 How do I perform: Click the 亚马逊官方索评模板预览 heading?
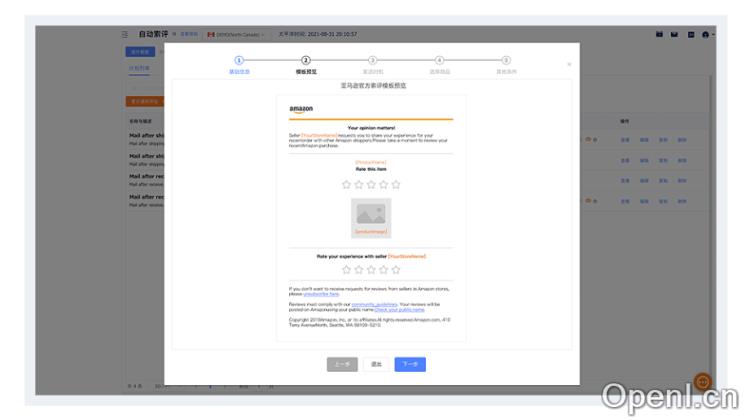tap(373, 86)
